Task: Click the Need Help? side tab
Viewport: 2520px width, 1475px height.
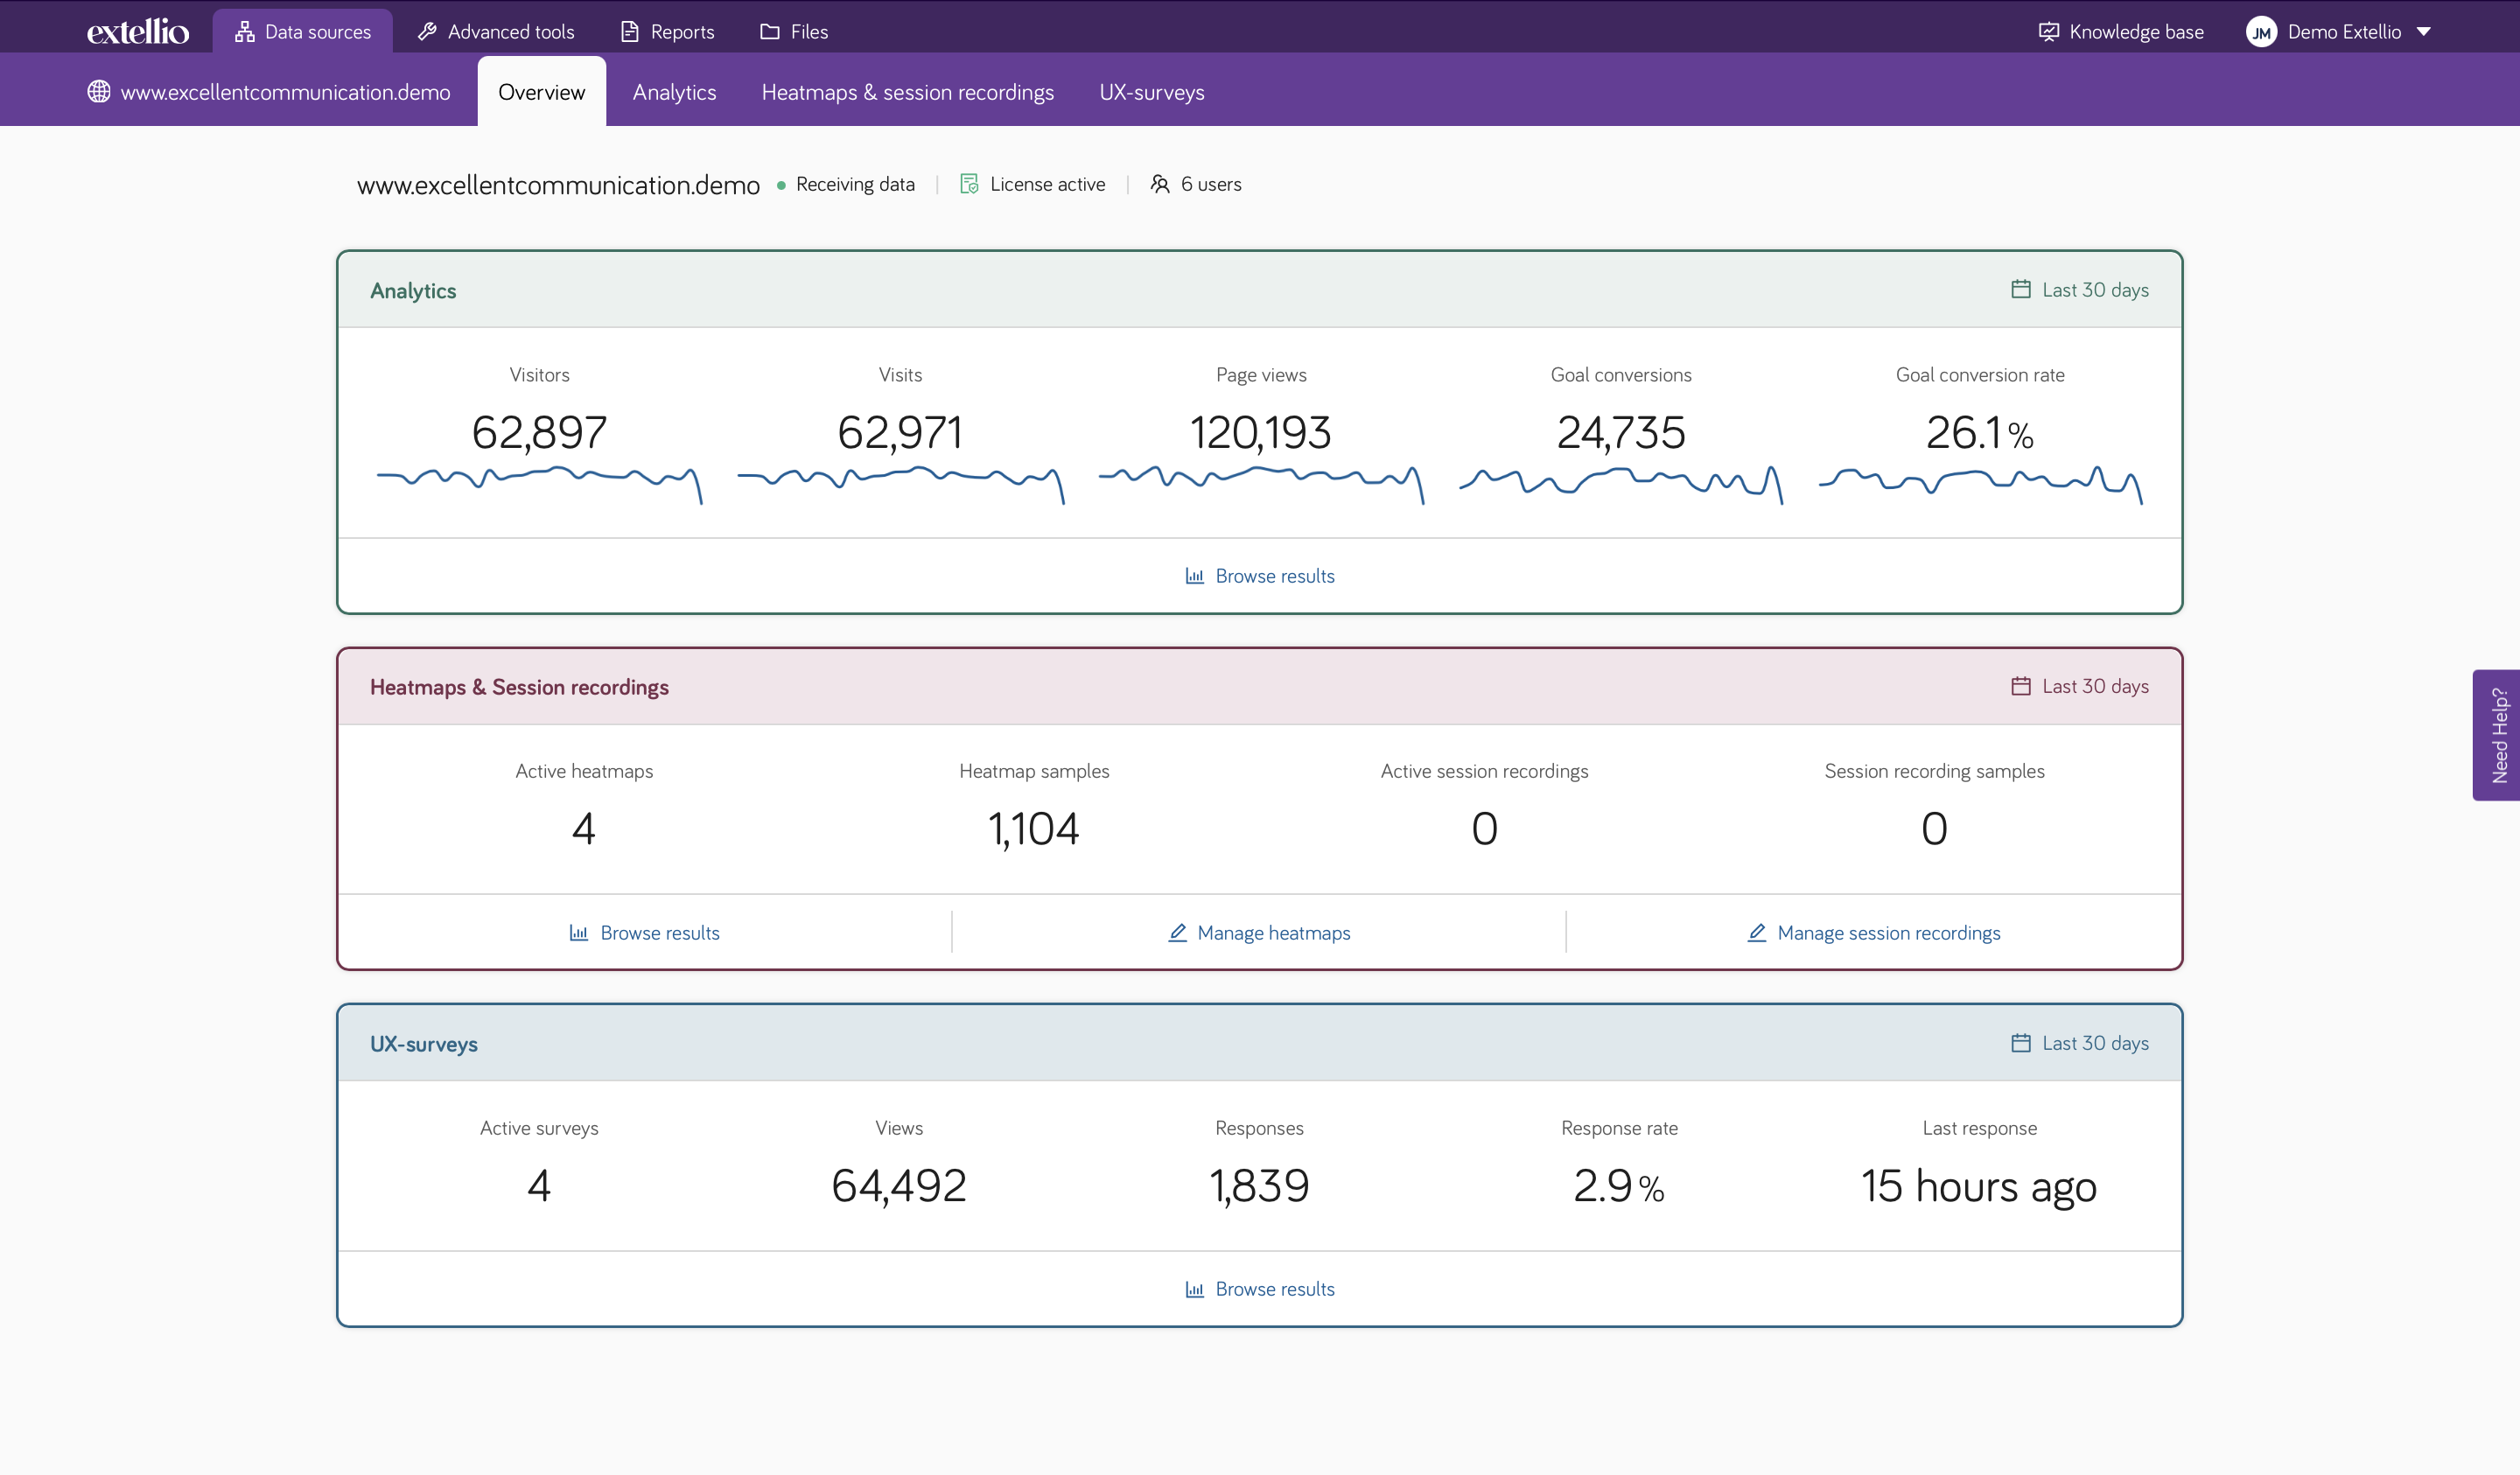Action: [x=2498, y=735]
